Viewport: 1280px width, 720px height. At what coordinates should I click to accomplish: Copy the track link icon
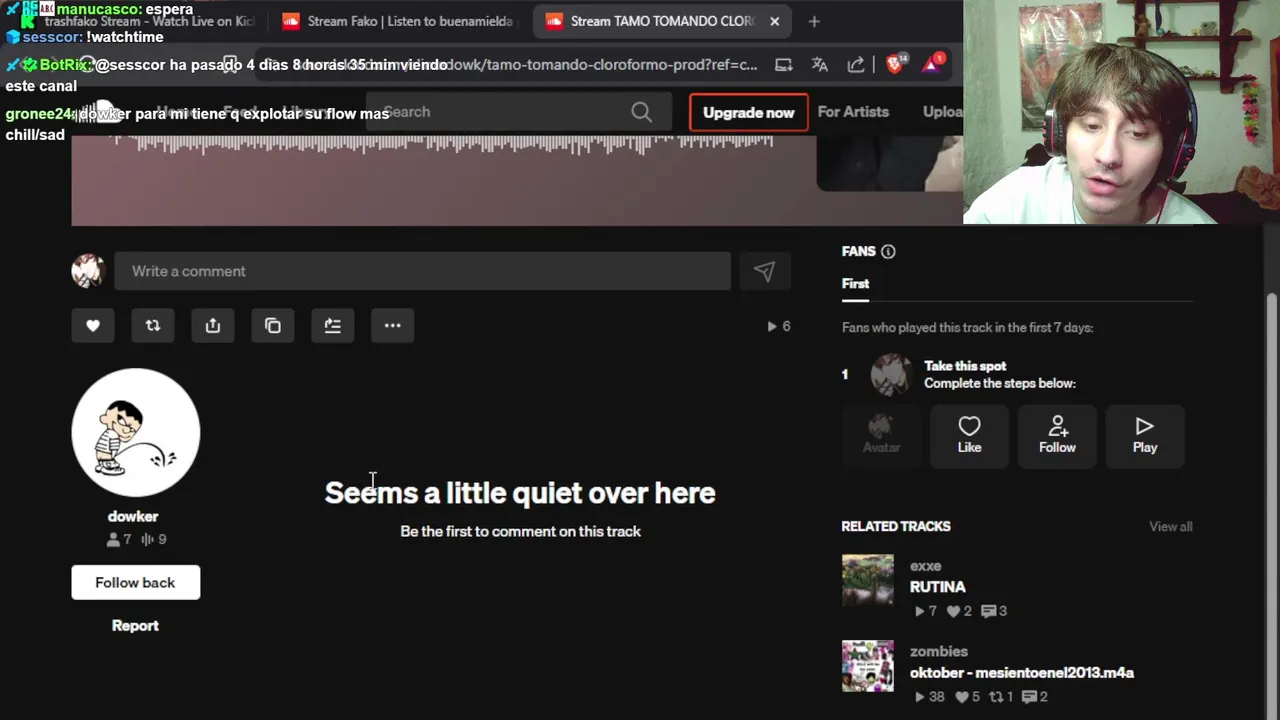(x=273, y=325)
